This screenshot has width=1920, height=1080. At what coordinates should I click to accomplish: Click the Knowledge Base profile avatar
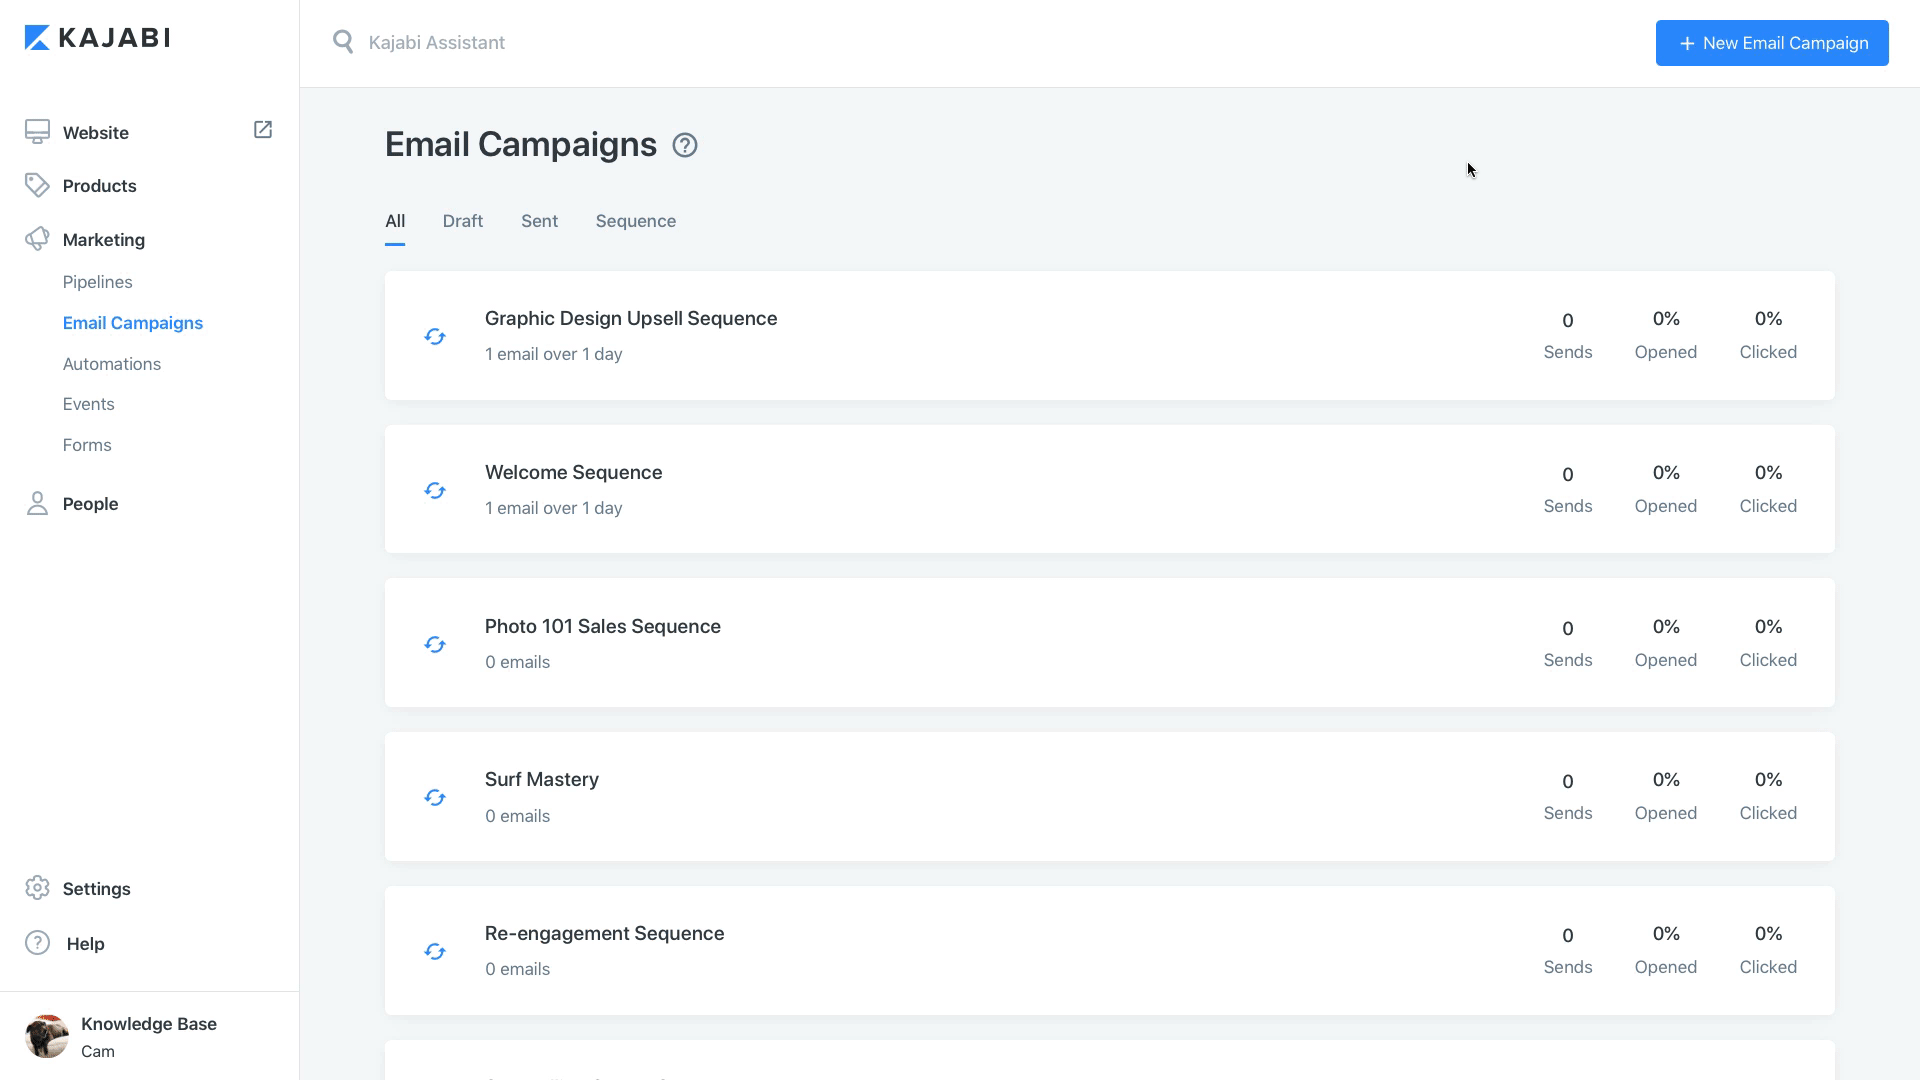click(46, 1036)
